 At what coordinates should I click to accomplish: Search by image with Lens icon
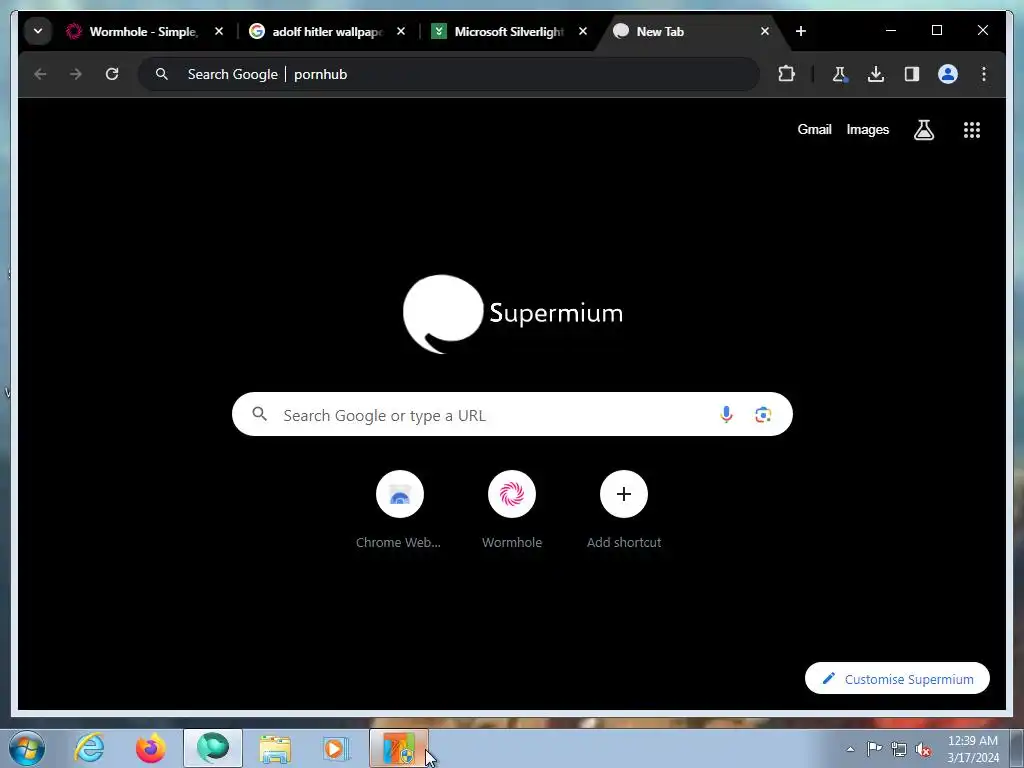coord(763,415)
